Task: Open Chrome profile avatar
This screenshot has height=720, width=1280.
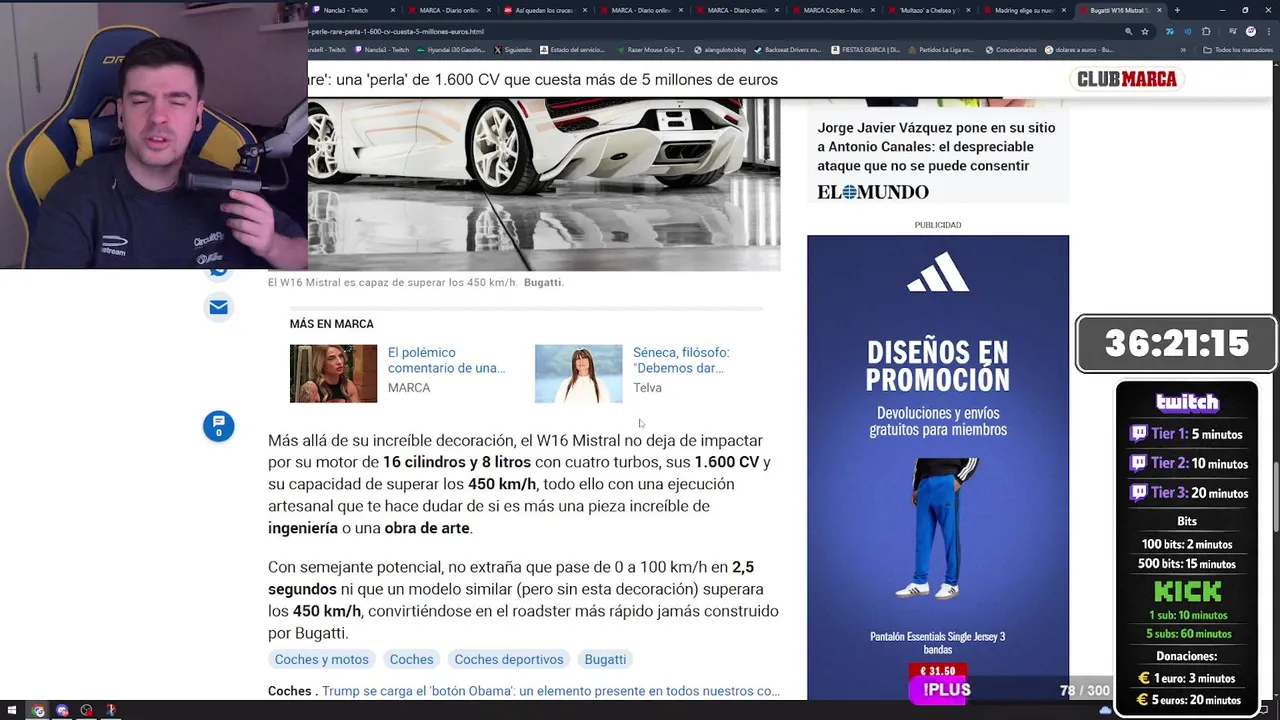Action: 1250,31
